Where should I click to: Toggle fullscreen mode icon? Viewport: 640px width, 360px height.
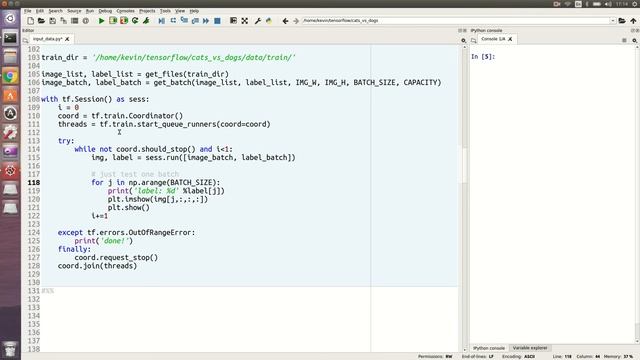244,20
